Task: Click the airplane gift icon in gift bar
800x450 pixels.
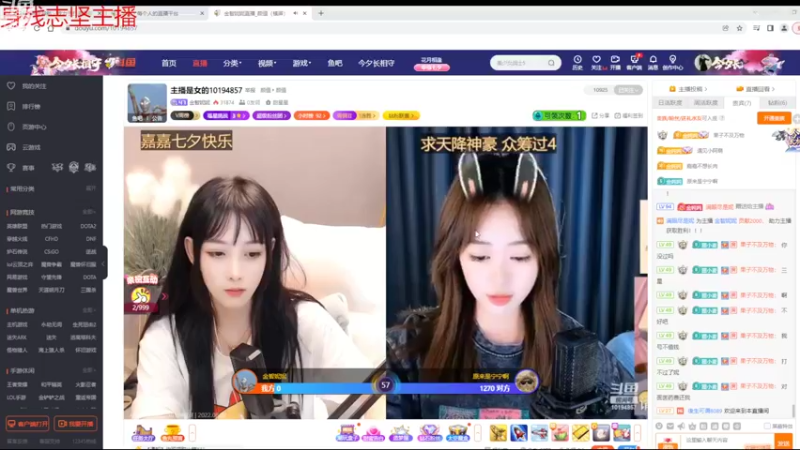Action: pyautogui.click(x=539, y=433)
